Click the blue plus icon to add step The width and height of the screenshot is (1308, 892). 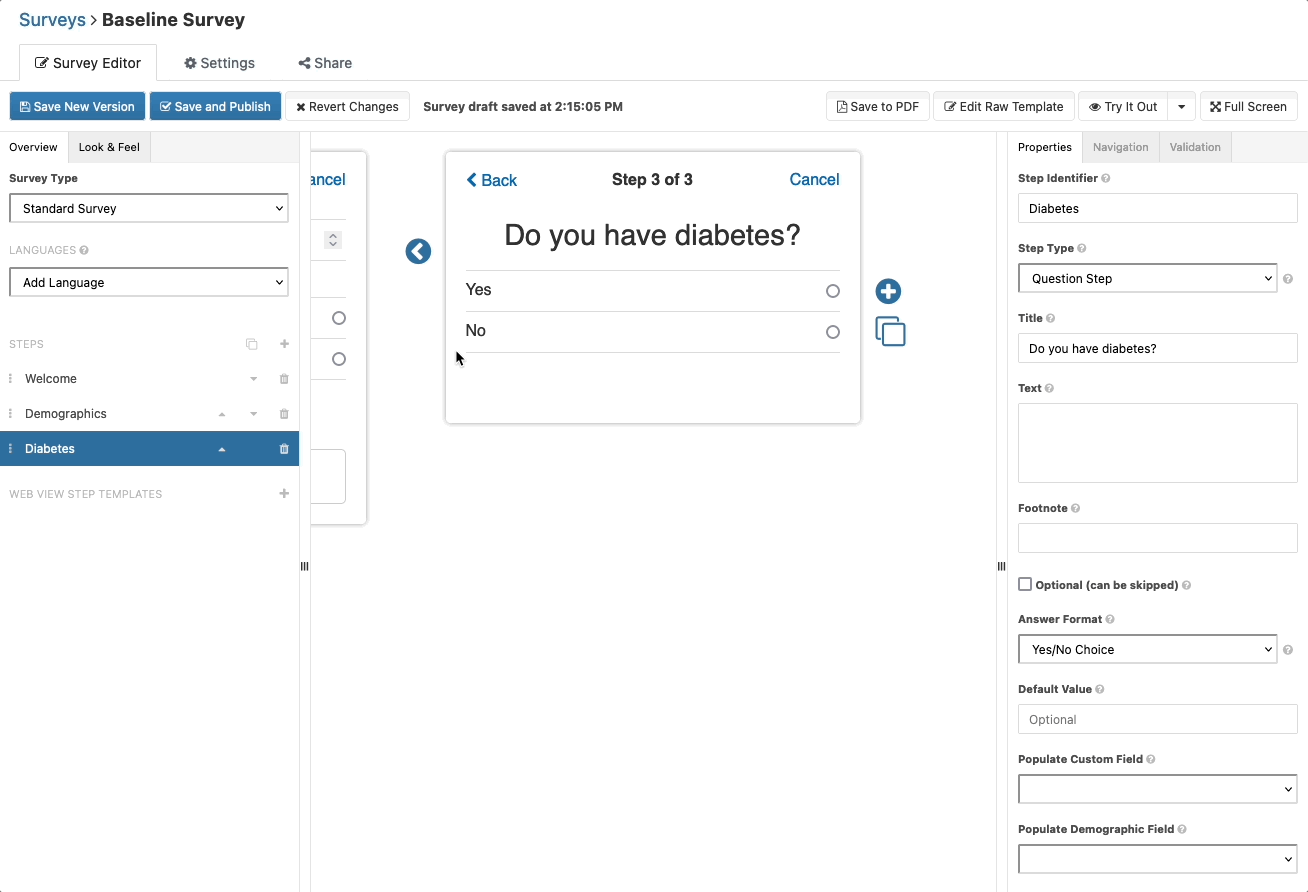click(x=888, y=291)
